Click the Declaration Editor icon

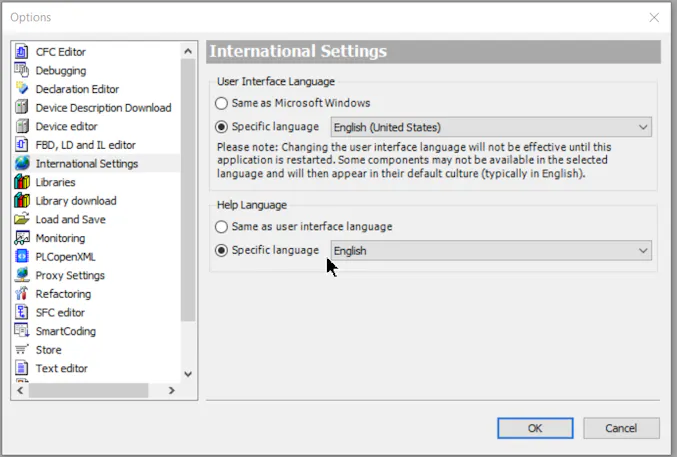click(22, 89)
